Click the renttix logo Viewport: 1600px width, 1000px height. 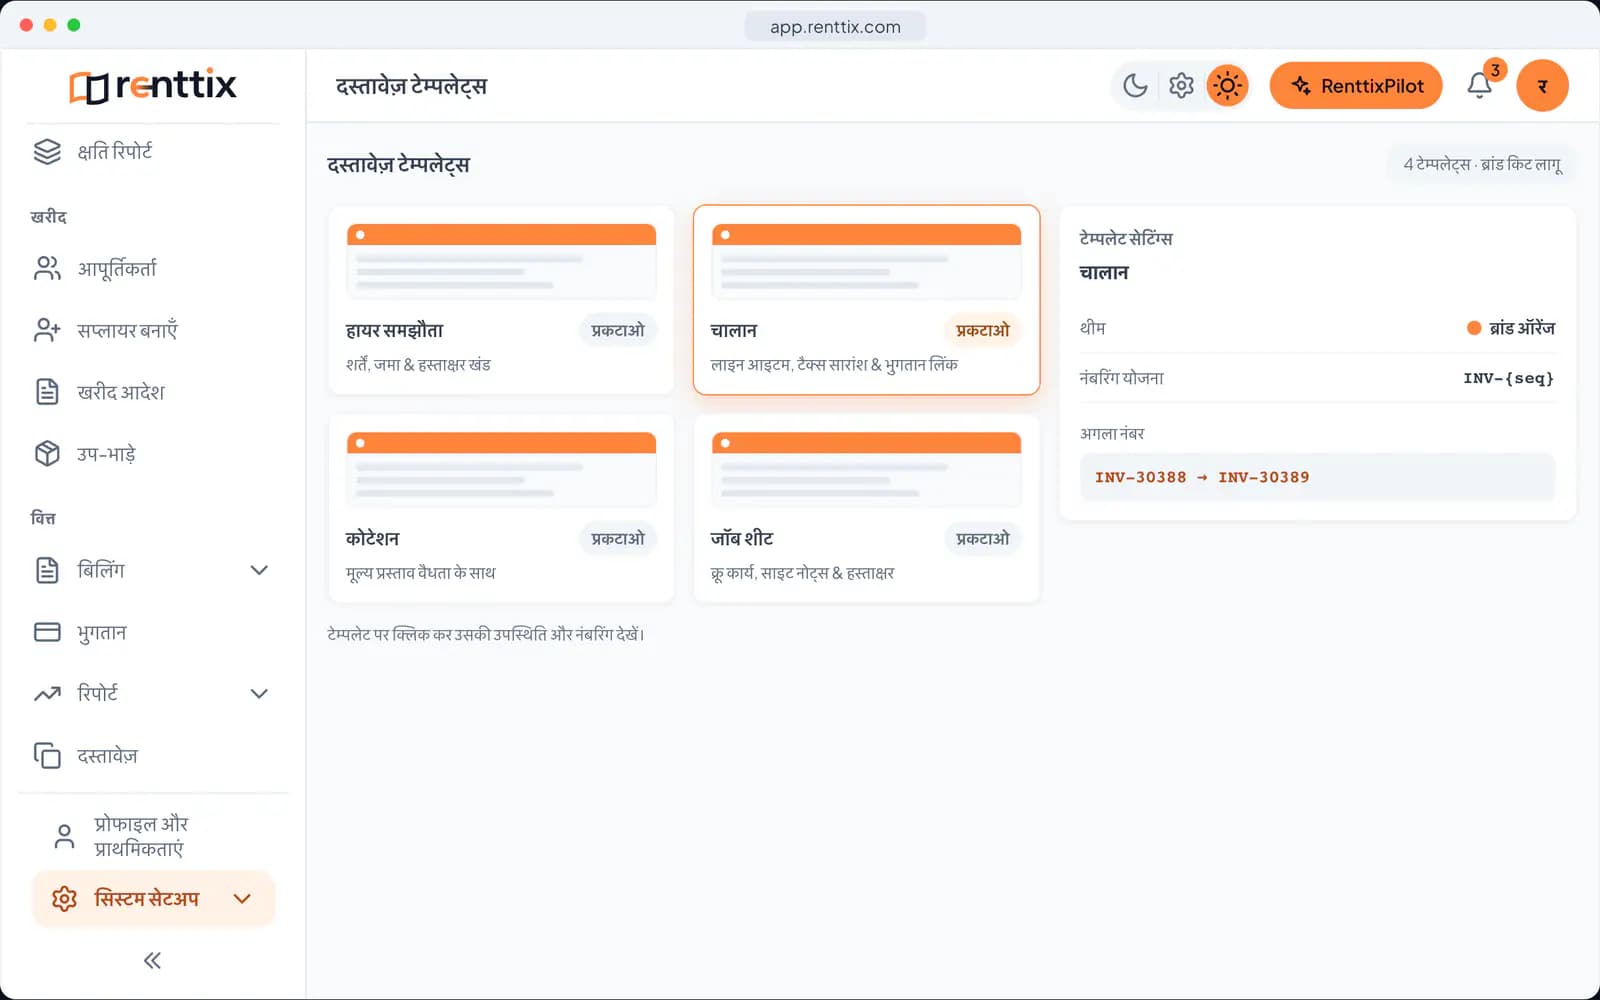tap(153, 86)
